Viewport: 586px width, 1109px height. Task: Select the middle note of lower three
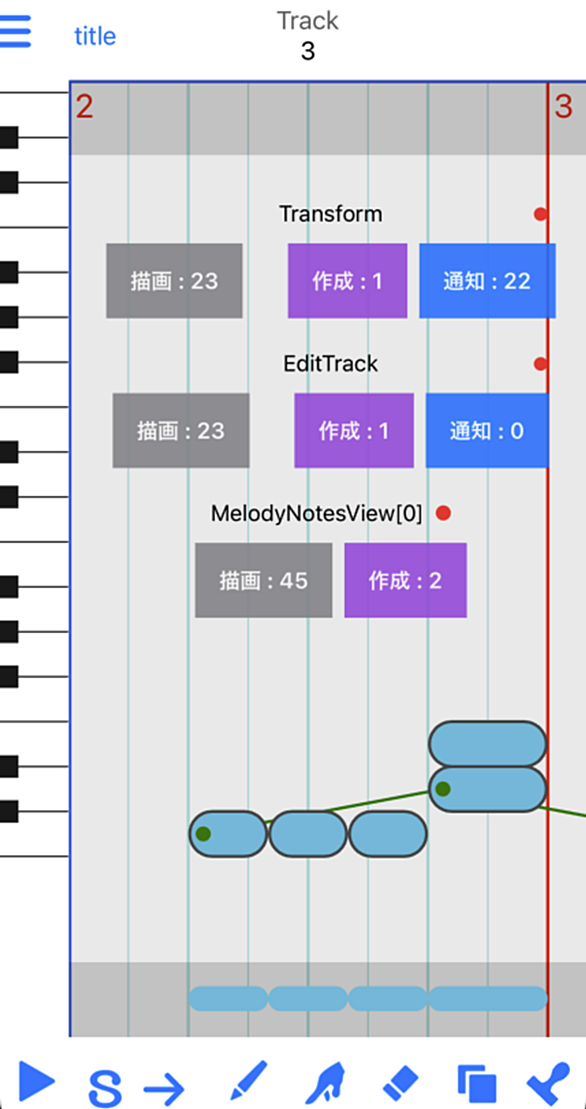(307, 834)
